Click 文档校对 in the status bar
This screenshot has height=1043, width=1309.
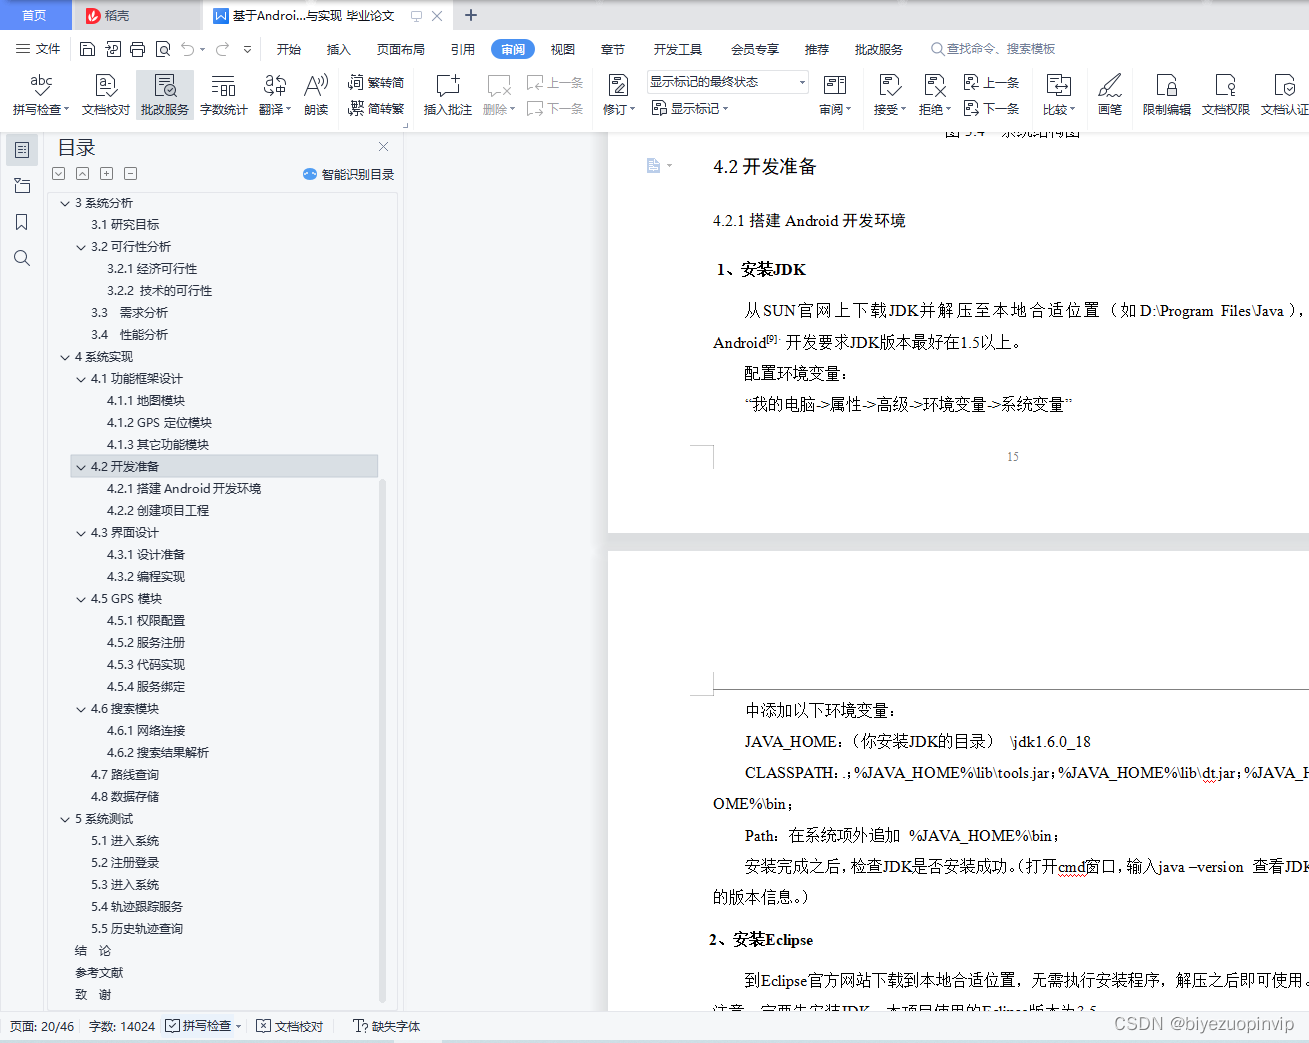pos(290,1026)
